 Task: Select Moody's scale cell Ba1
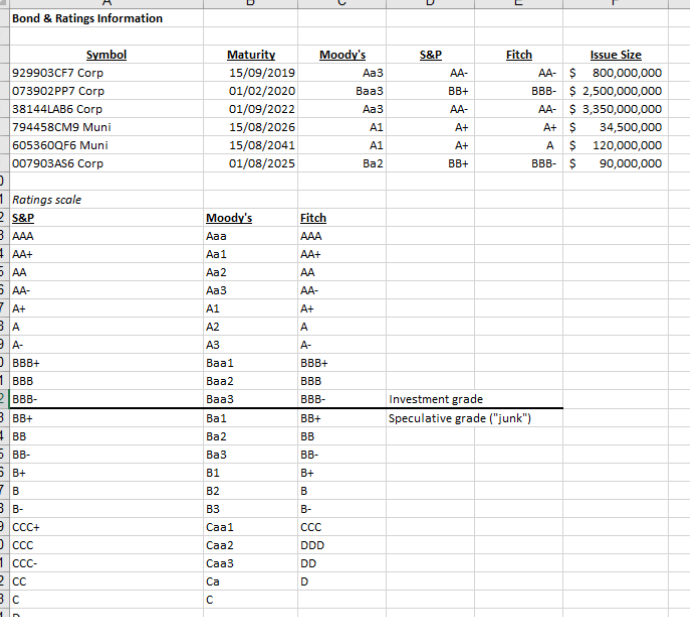coord(251,418)
